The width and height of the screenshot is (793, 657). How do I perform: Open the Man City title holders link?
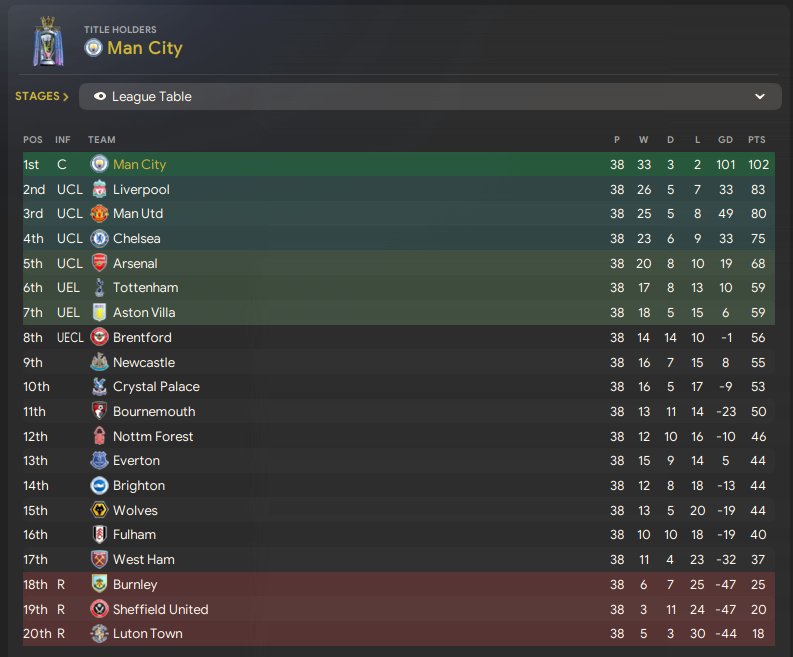pos(144,48)
